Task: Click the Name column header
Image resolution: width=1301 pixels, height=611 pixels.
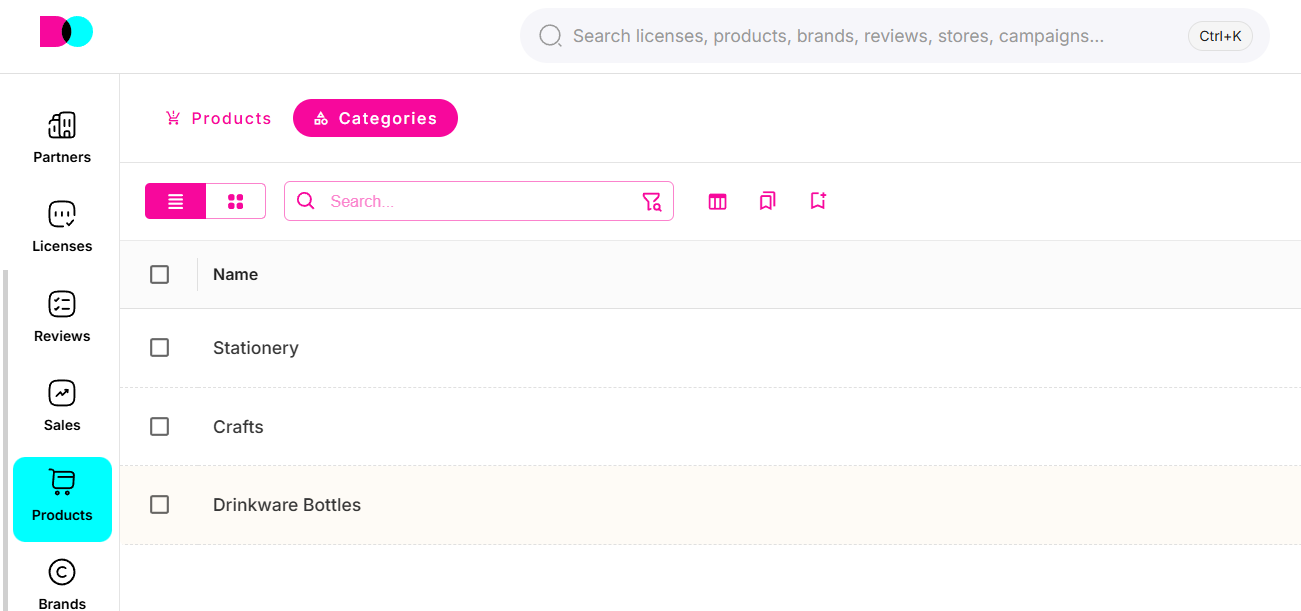Action: [x=236, y=274]
